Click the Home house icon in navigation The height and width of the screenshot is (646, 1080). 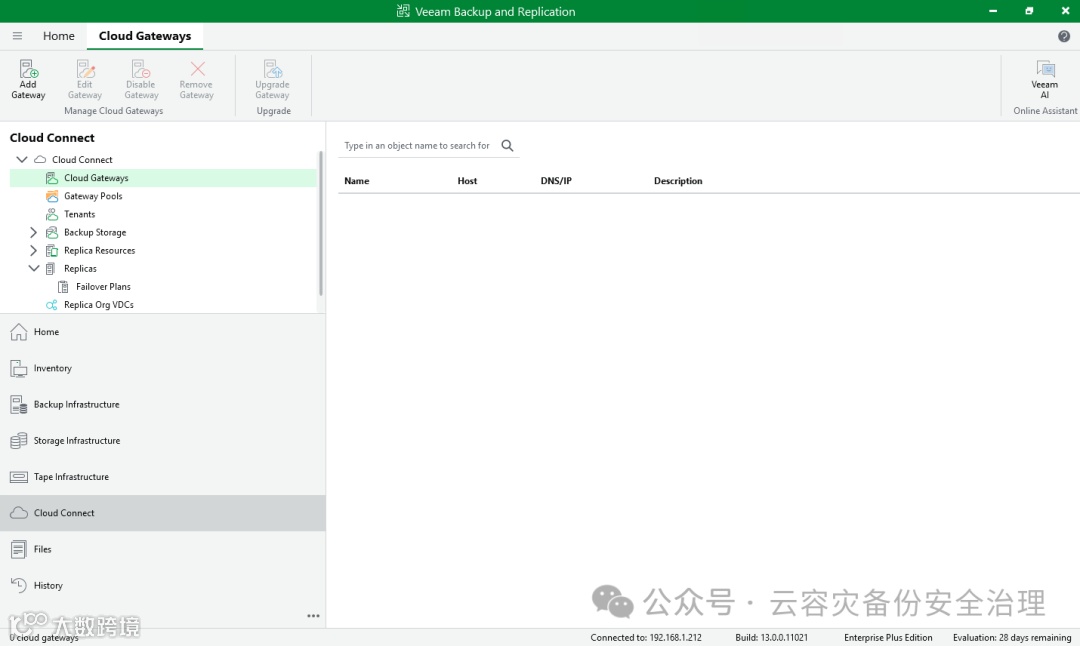[x=19, y=332]
